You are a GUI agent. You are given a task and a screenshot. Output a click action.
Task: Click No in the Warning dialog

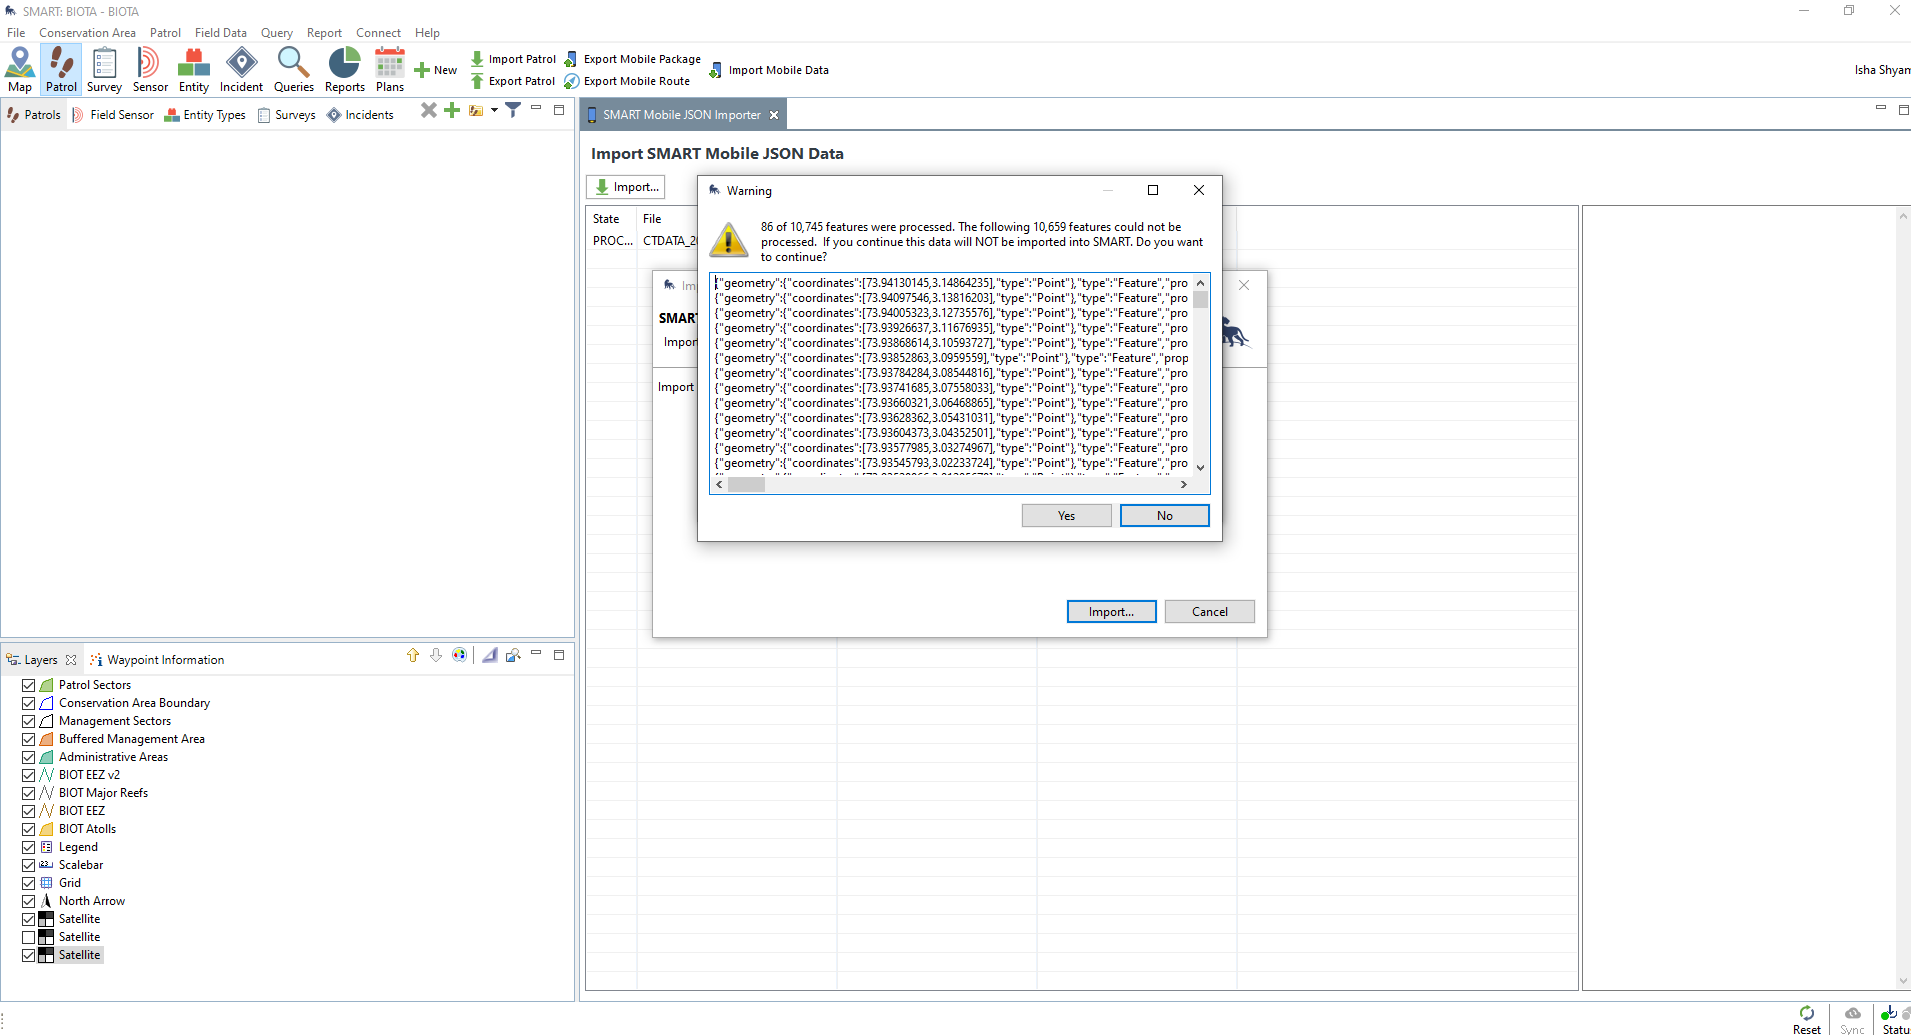pos(1164,516)
